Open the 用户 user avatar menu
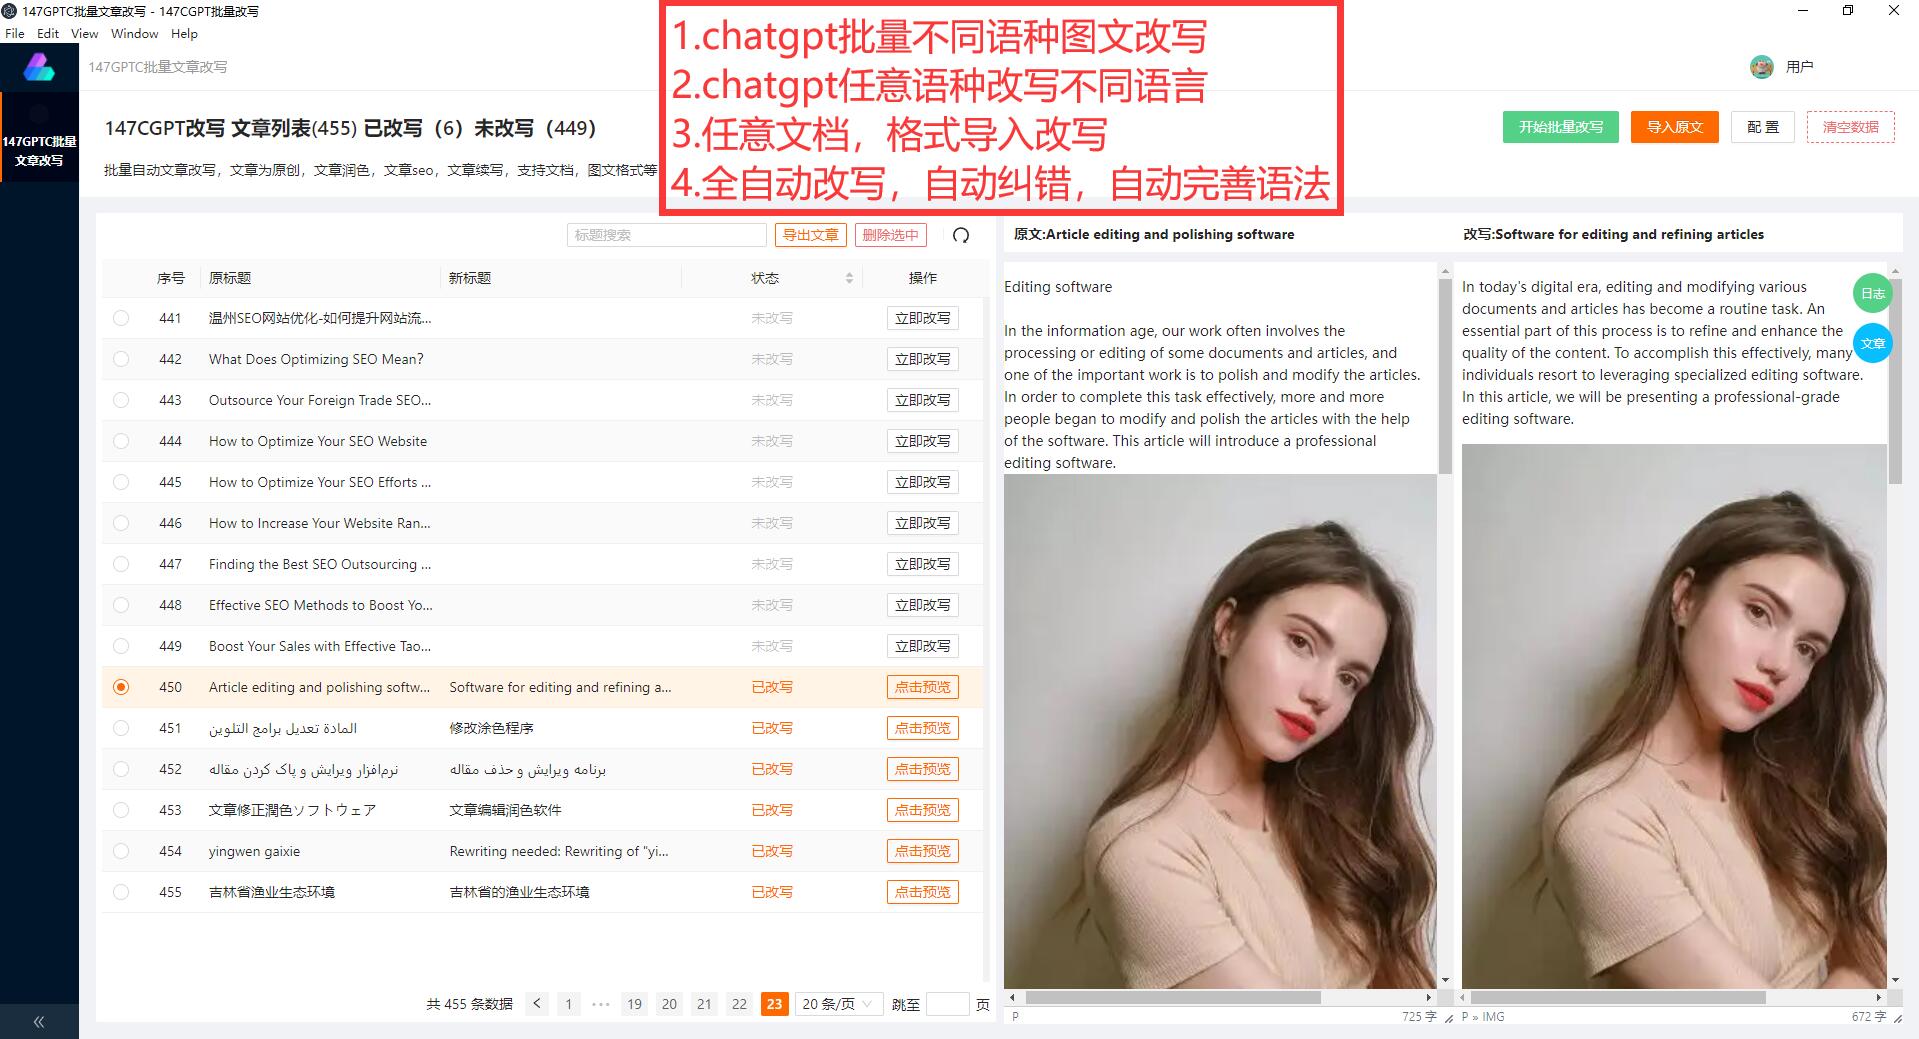This screenshot has height=1039, width=1919. coord(1762,66)
